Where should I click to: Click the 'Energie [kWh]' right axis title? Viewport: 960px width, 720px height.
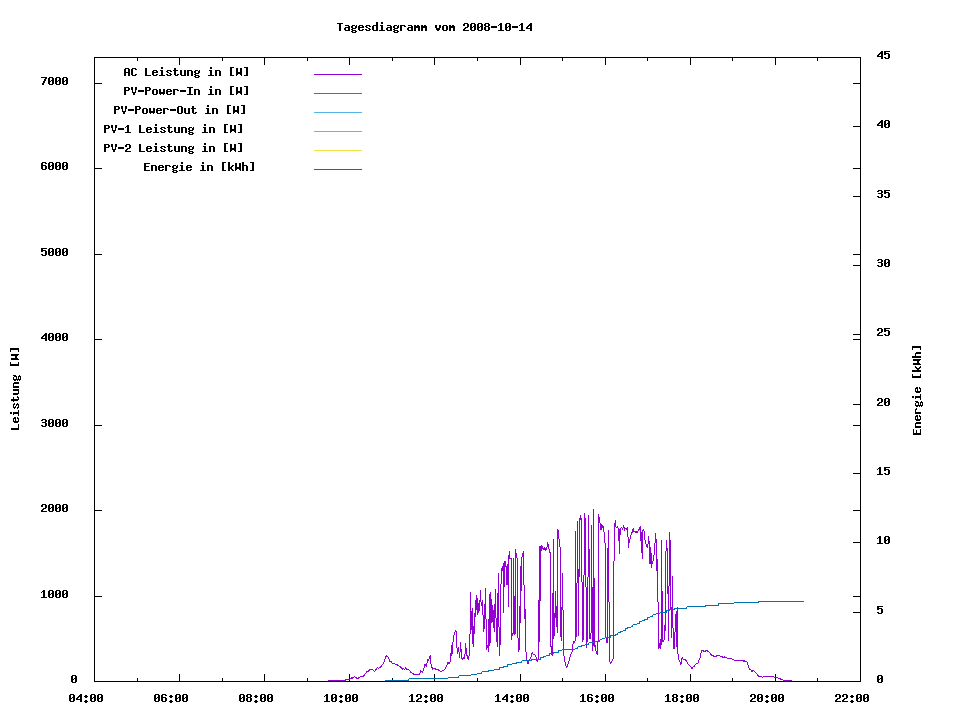[917, 390]
